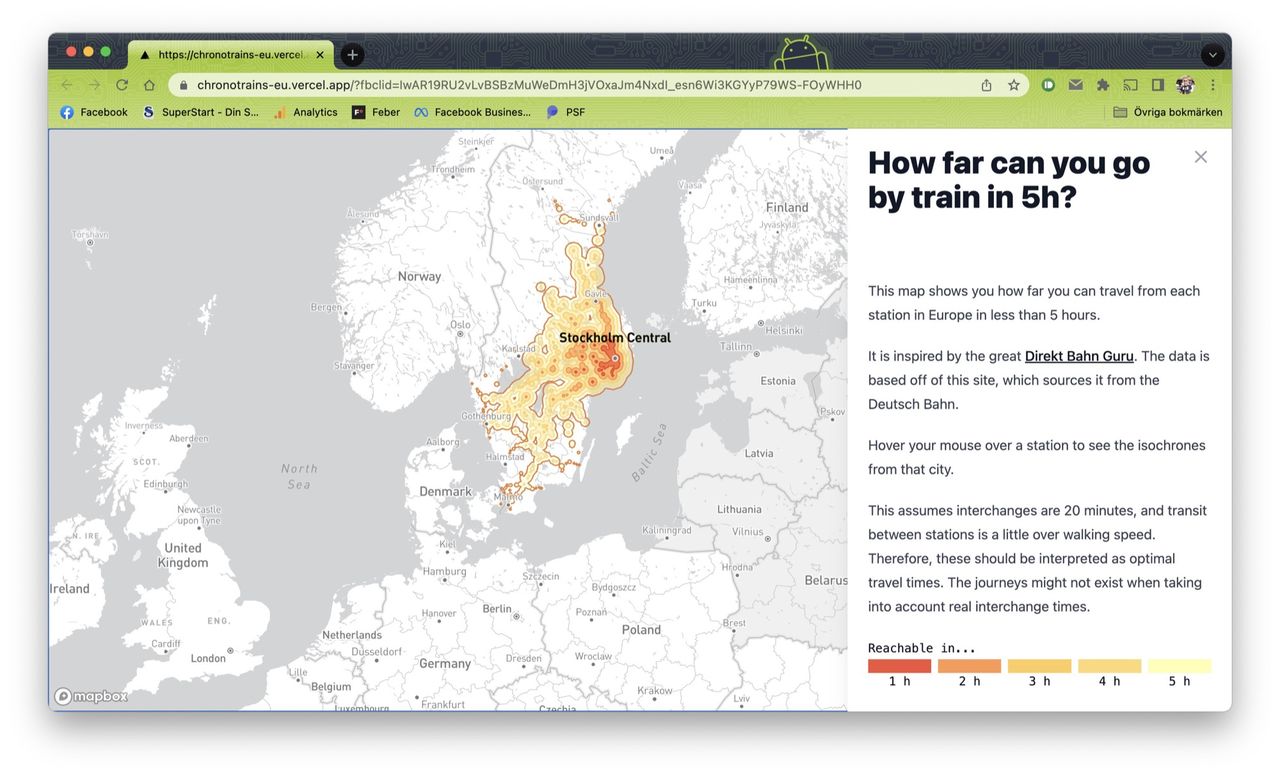
Task: Select the chronotrains browser tab
Action: click(x=230, y=55)
